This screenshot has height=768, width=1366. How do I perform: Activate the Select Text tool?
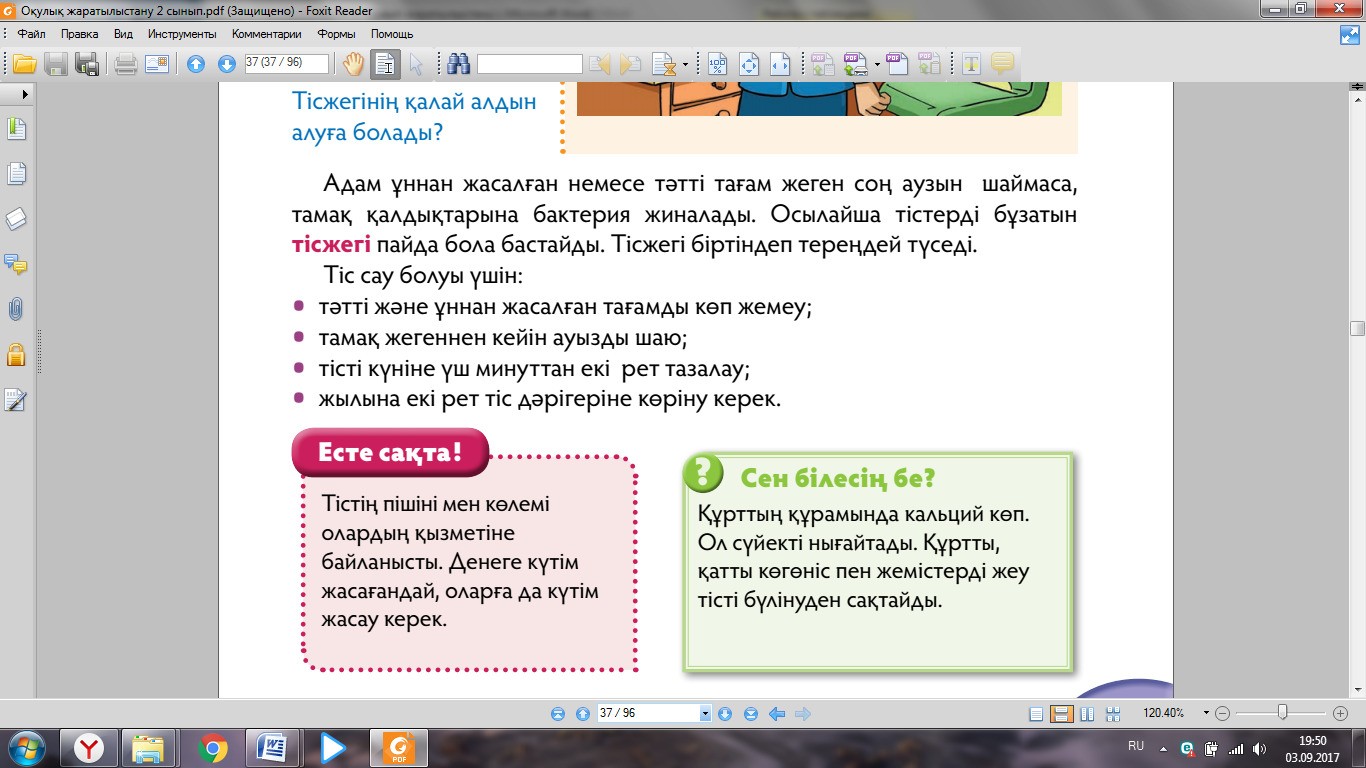tap(385, 64)
